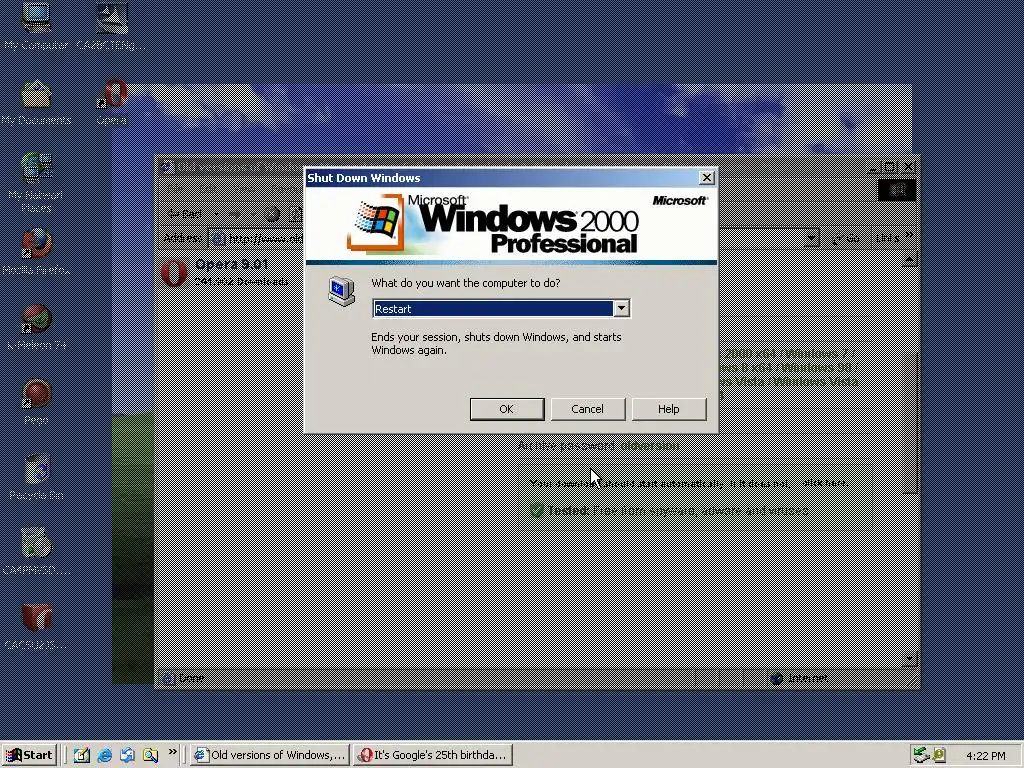
Task: Select the CA4PM... desktop file icon
Action: click(x=36, y=552)
